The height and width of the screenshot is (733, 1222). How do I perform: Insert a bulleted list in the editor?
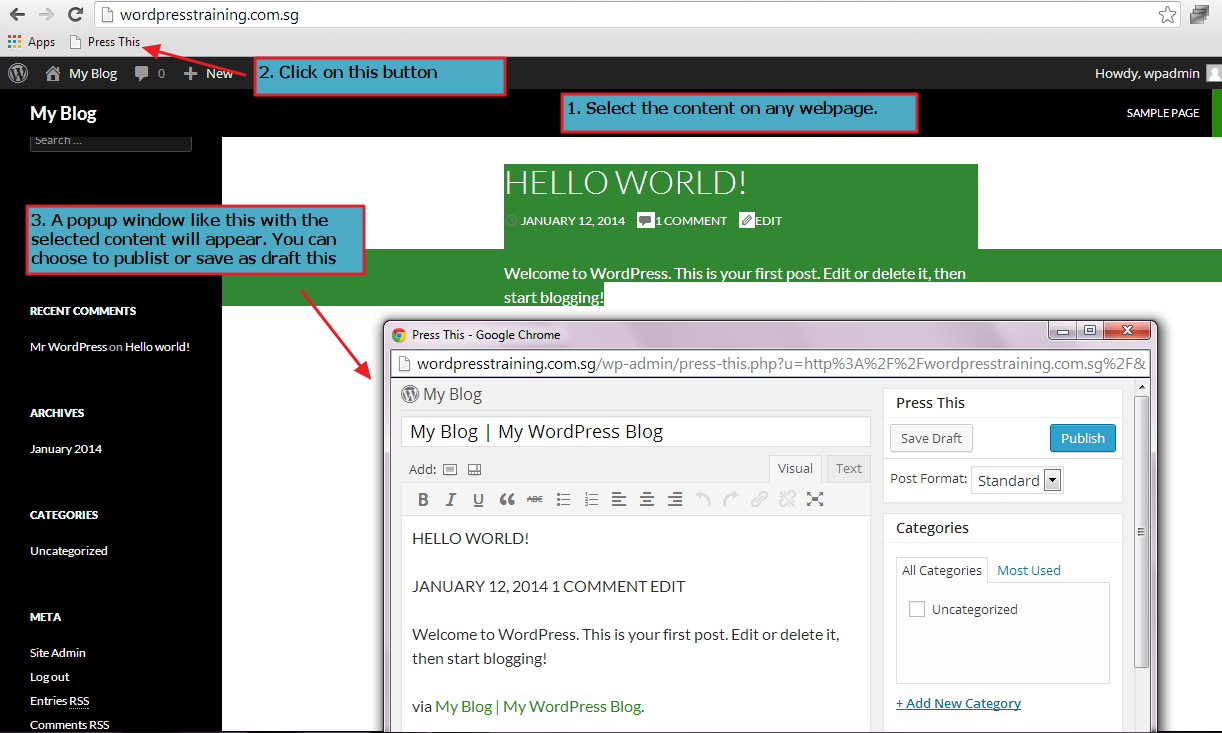(563, 499)
